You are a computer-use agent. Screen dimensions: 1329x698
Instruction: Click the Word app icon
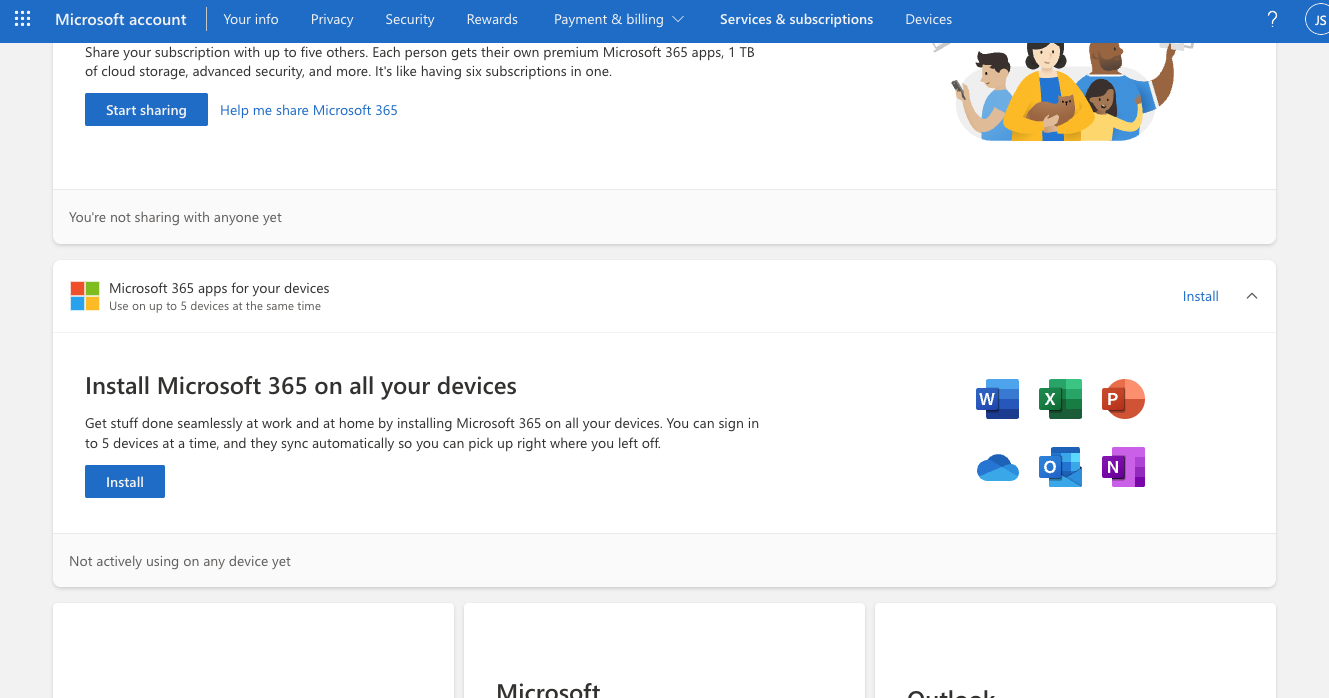[997, 399]
